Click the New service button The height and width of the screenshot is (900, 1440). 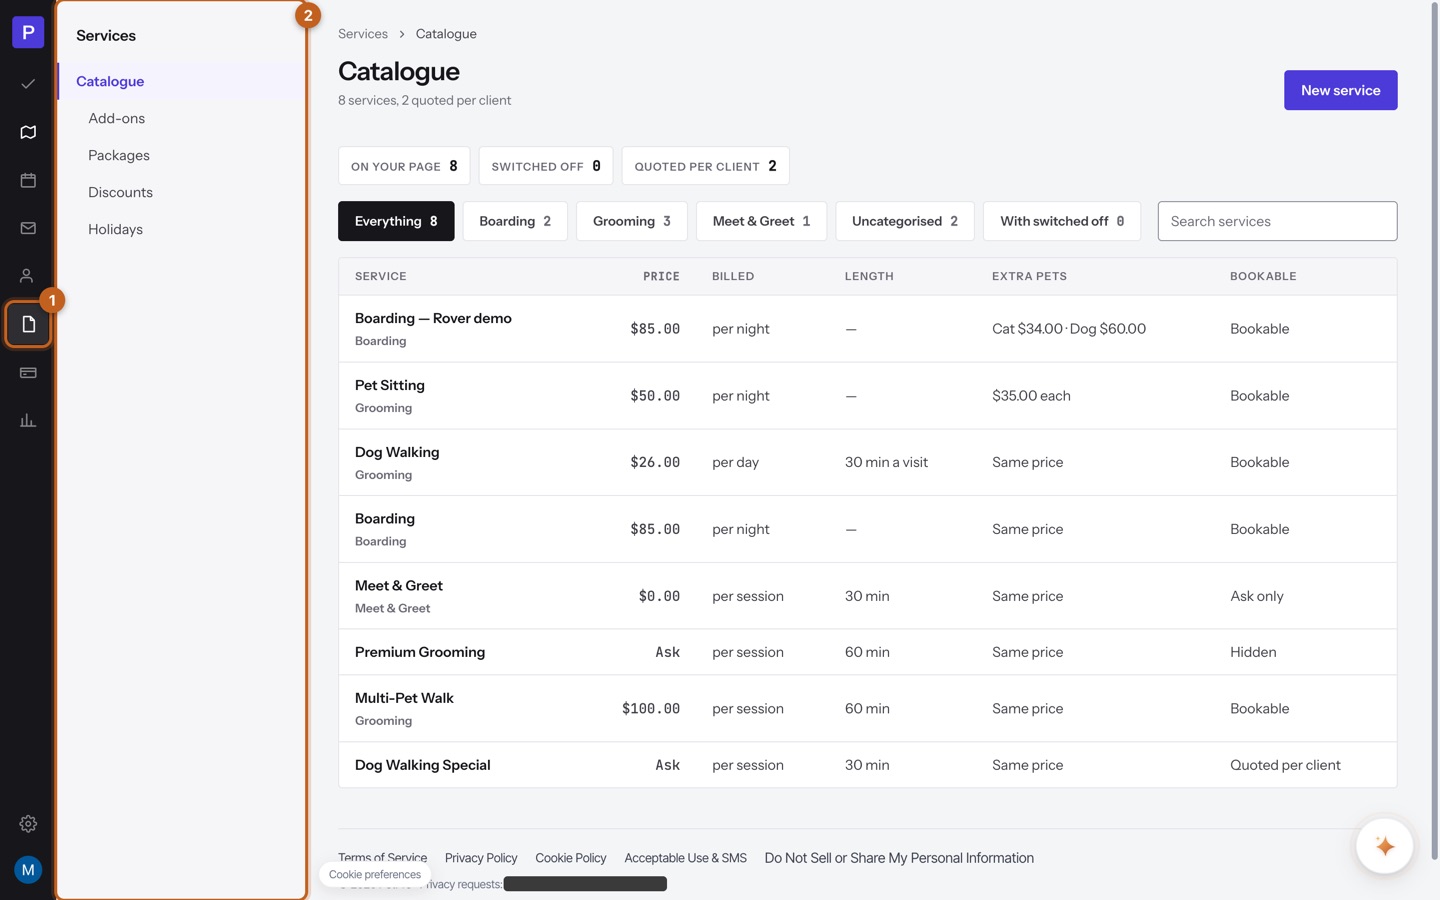[1340, 90]
